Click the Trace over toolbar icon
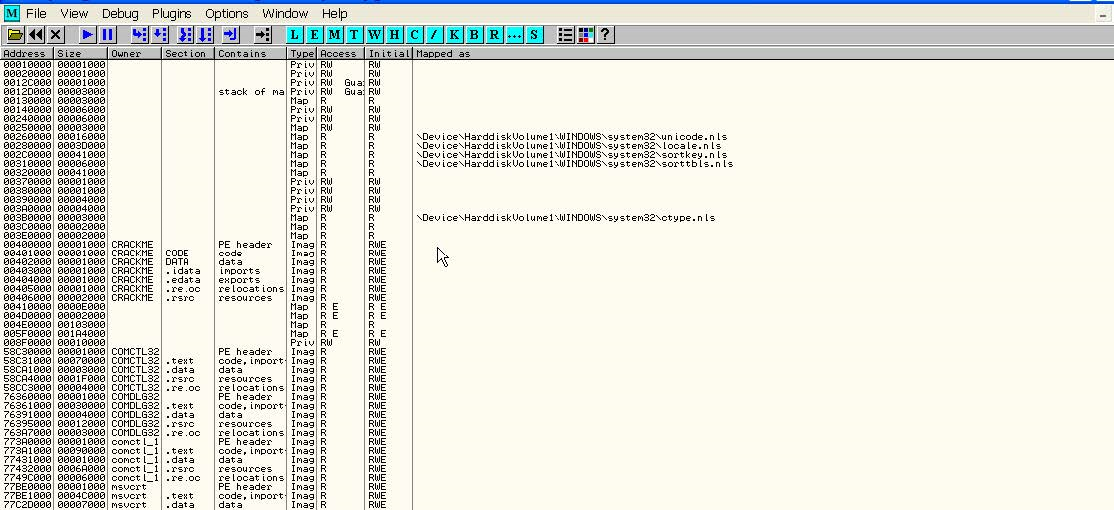 pyautogui.click(x=205, y=35)
